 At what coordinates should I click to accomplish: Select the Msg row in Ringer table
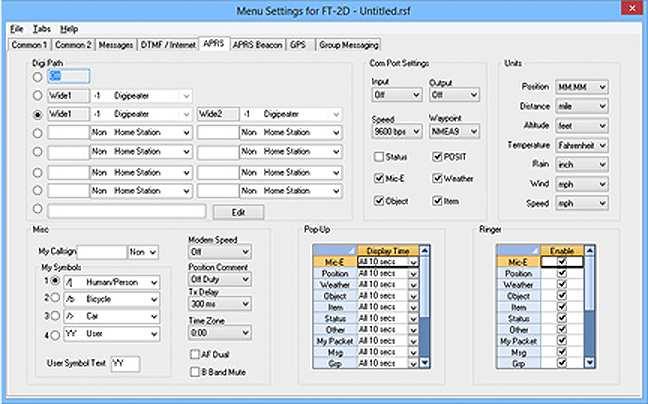point(518,352)
